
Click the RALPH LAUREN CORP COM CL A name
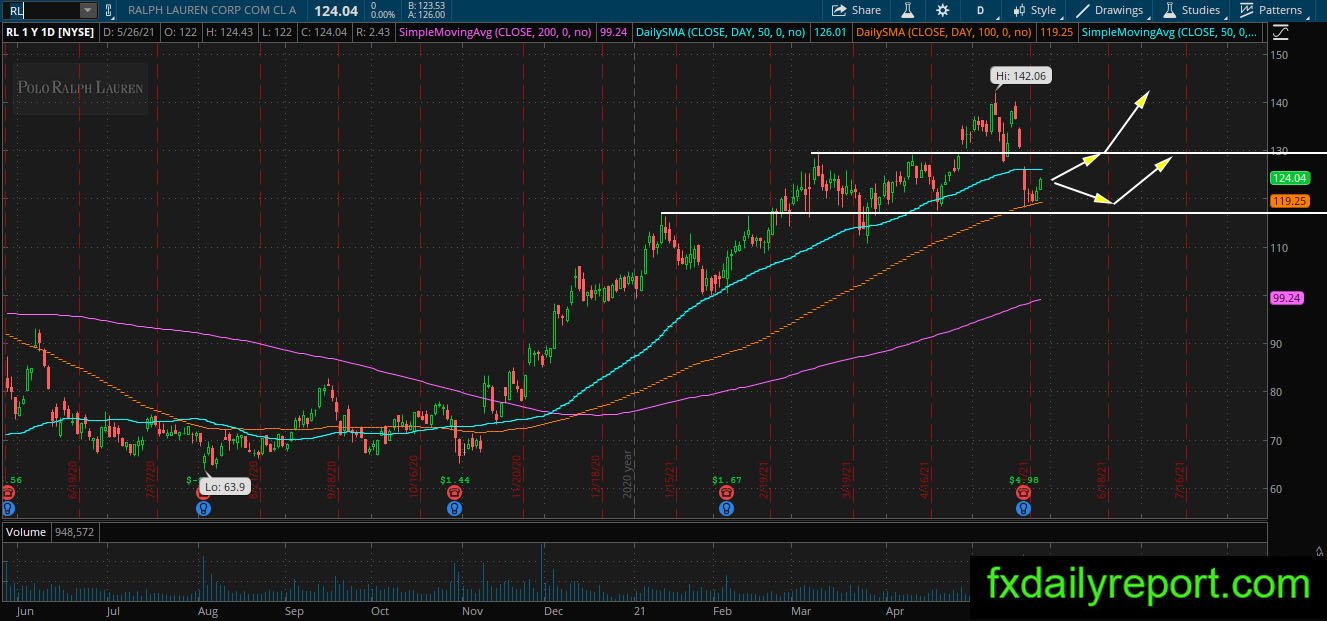tap(212, 10)
